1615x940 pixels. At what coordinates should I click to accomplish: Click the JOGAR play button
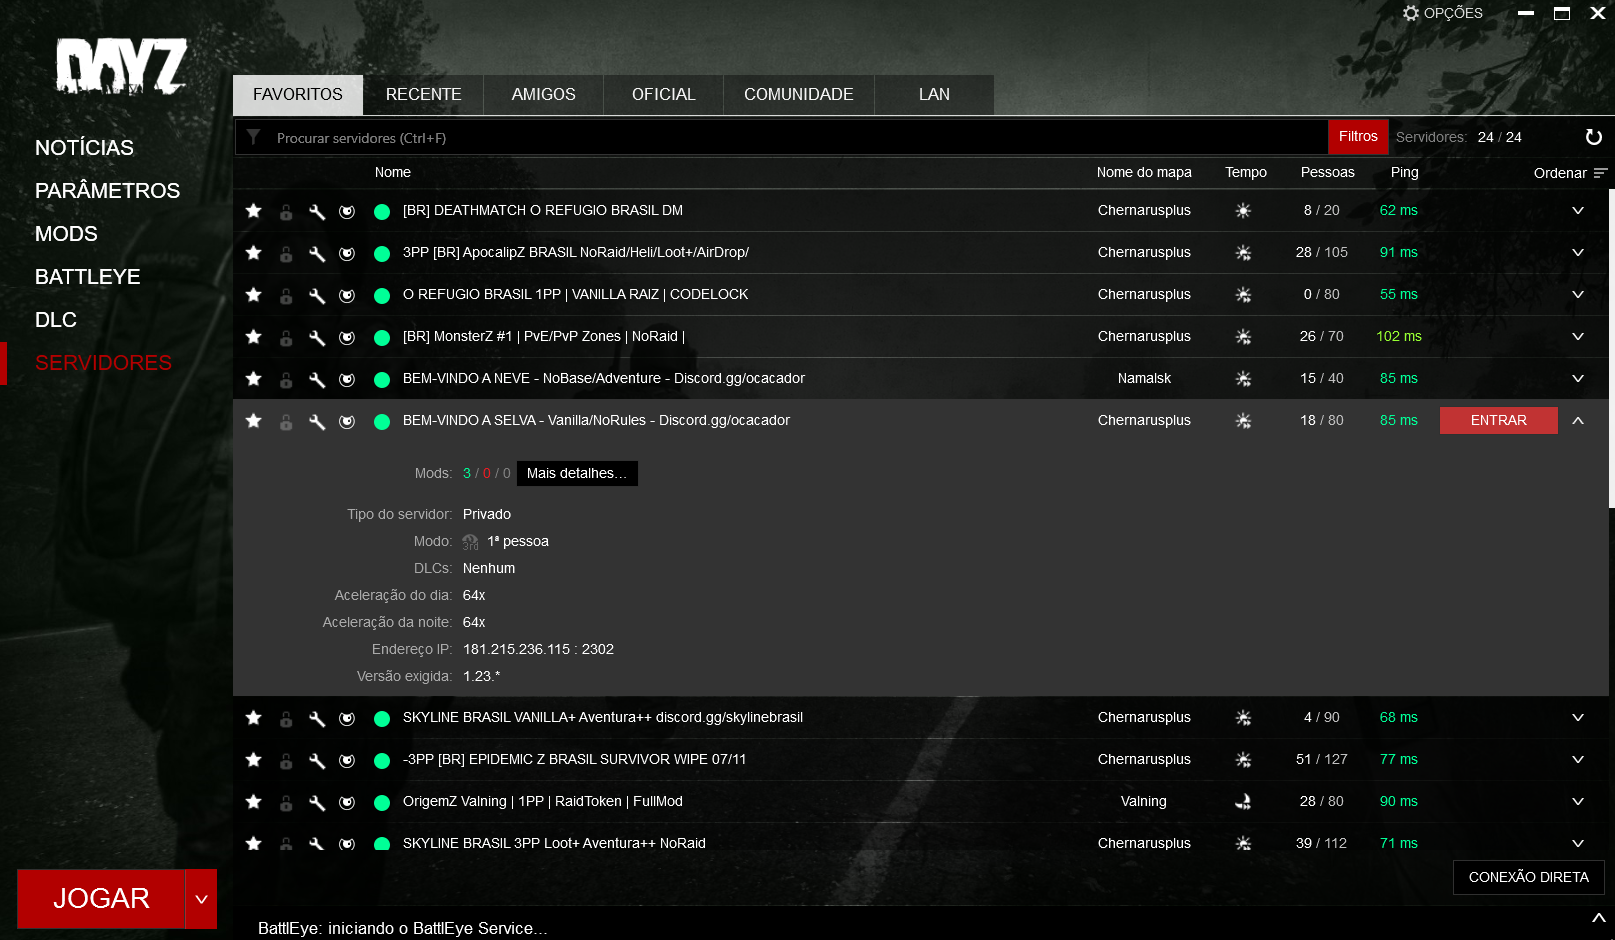click(x=101, y=899)
